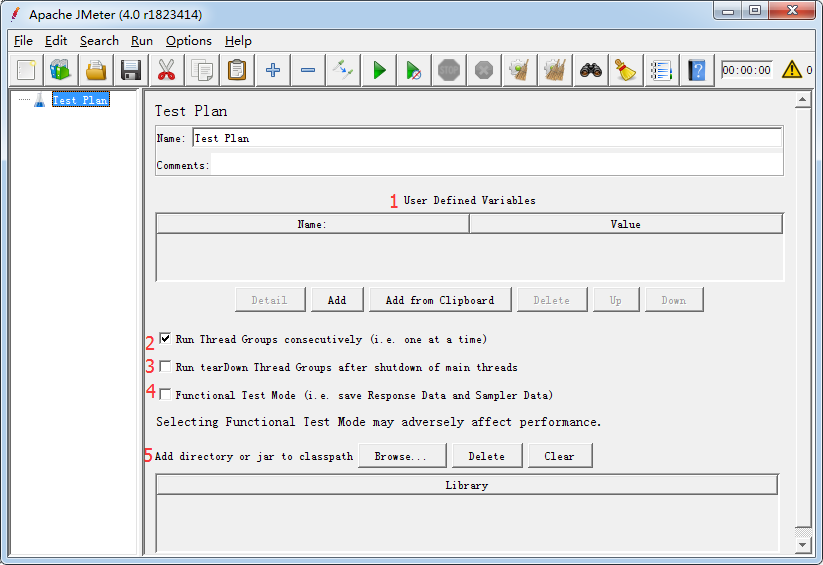Click Add from Clipboard button
The image size is (823, 565).
pyautogui.click(x=440, y=300)
